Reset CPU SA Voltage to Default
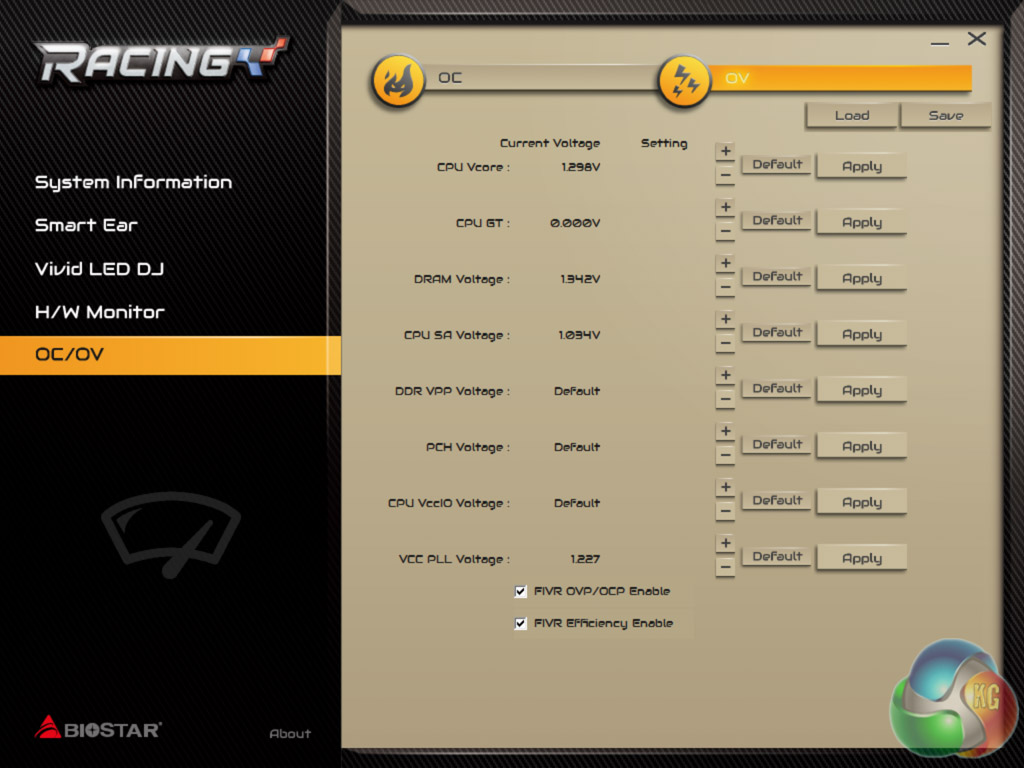 776,332
